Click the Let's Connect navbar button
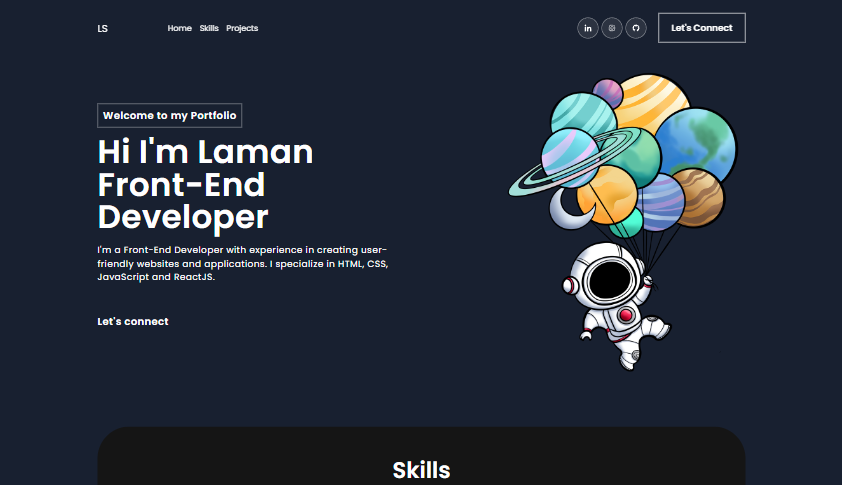 [701, 28]
